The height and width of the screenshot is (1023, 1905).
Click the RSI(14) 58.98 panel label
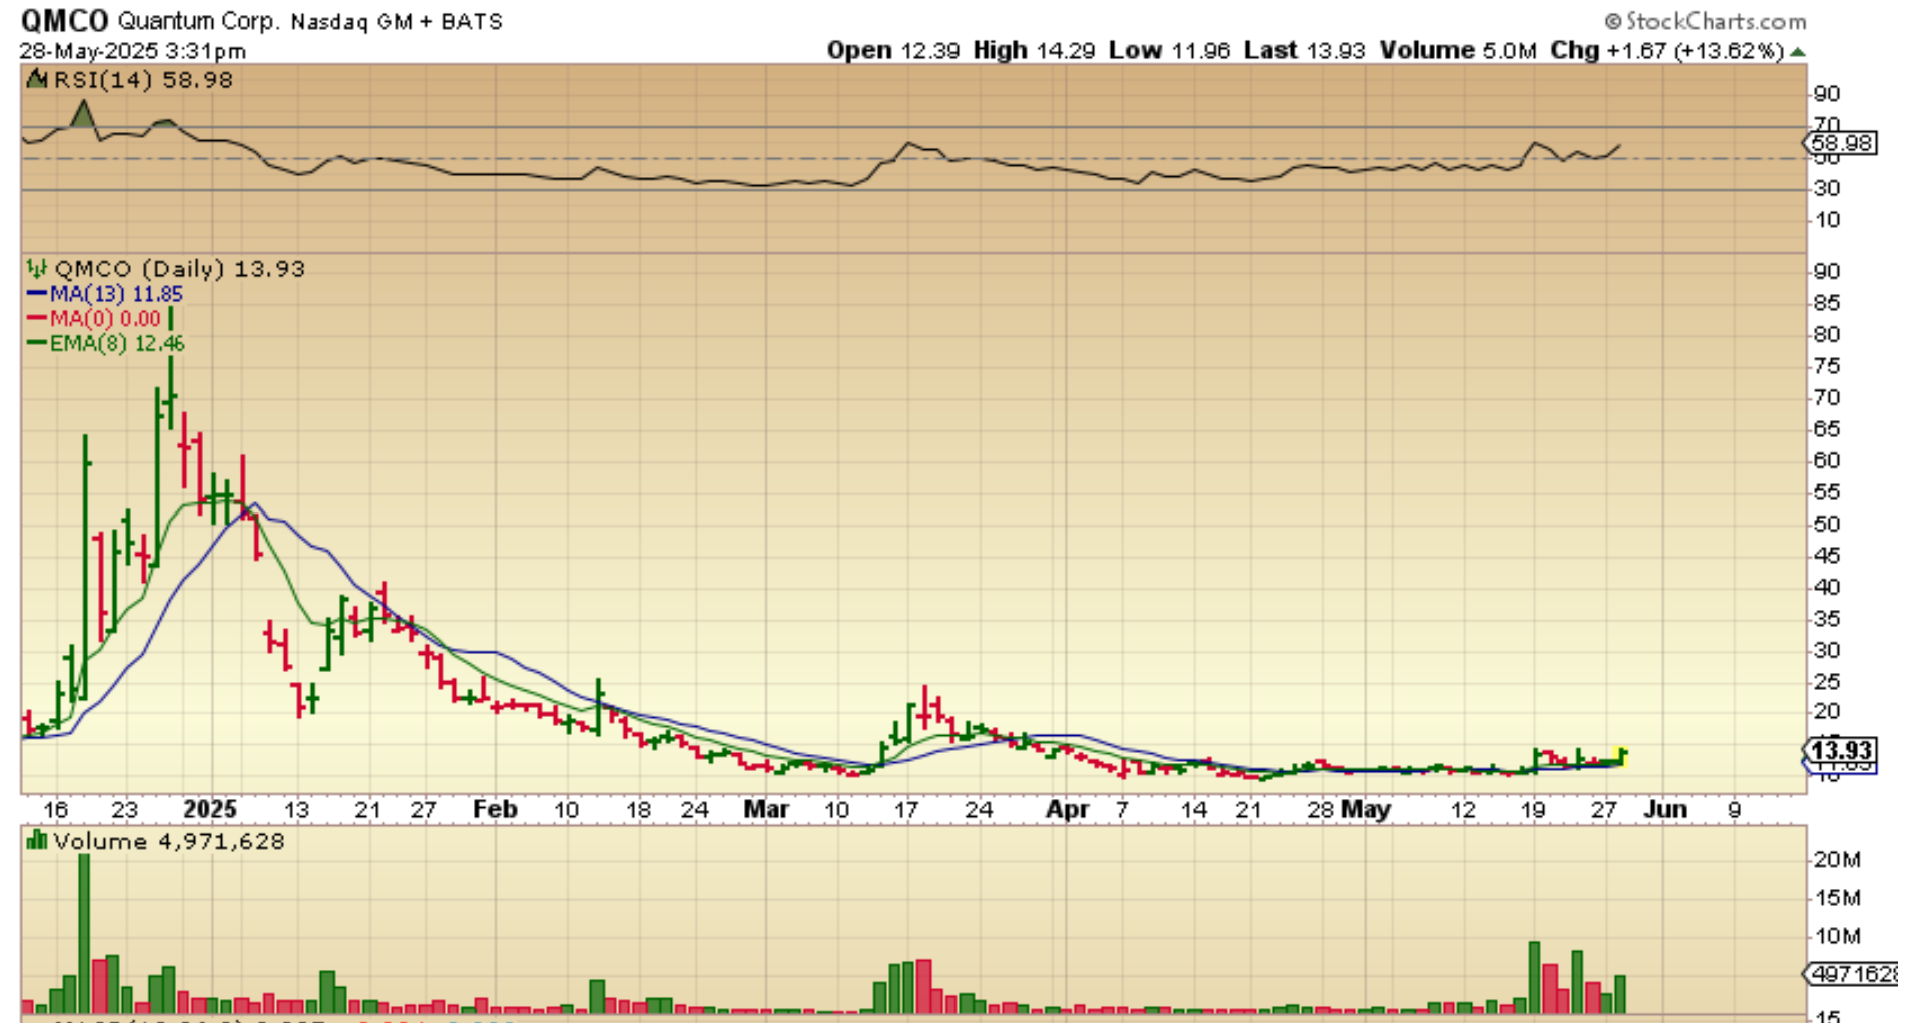(x=142, y=80)
